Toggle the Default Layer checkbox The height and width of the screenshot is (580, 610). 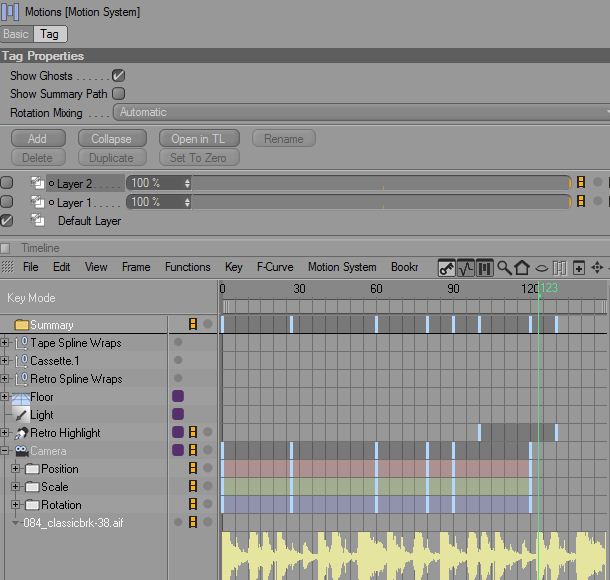click(7, 221)
